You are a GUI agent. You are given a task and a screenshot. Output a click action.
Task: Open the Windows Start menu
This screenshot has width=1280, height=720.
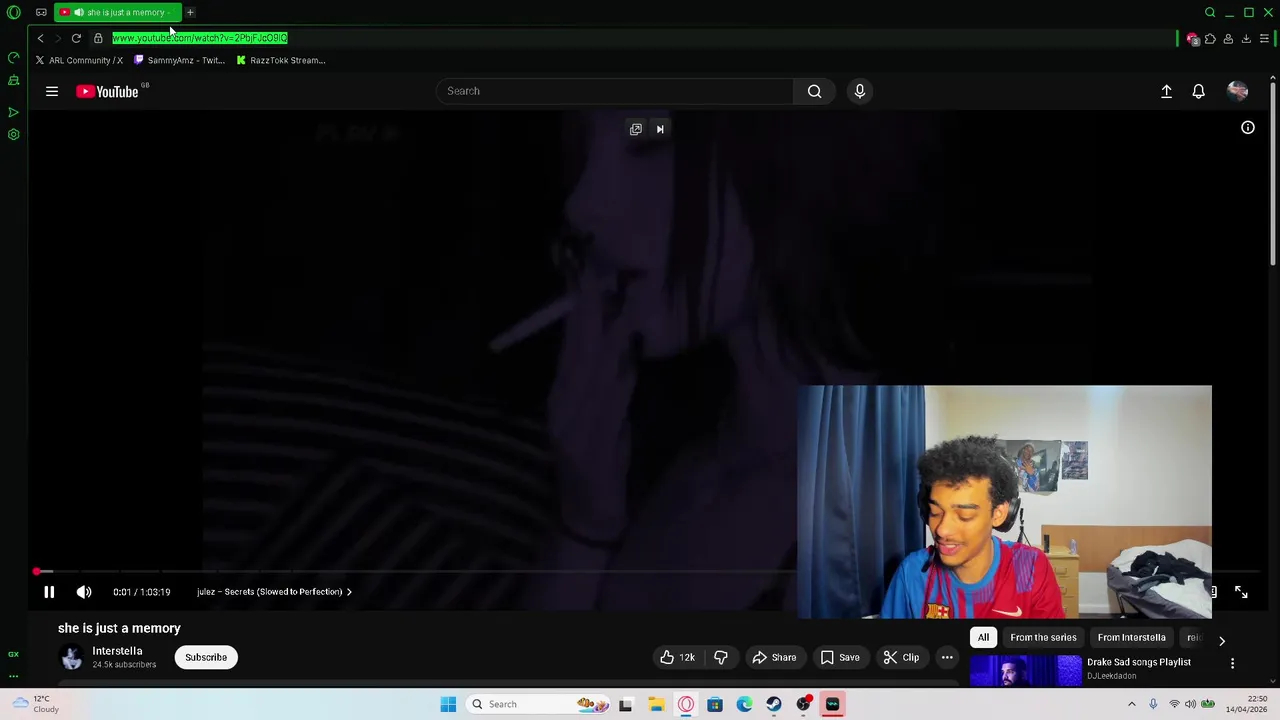click(448, 704)
